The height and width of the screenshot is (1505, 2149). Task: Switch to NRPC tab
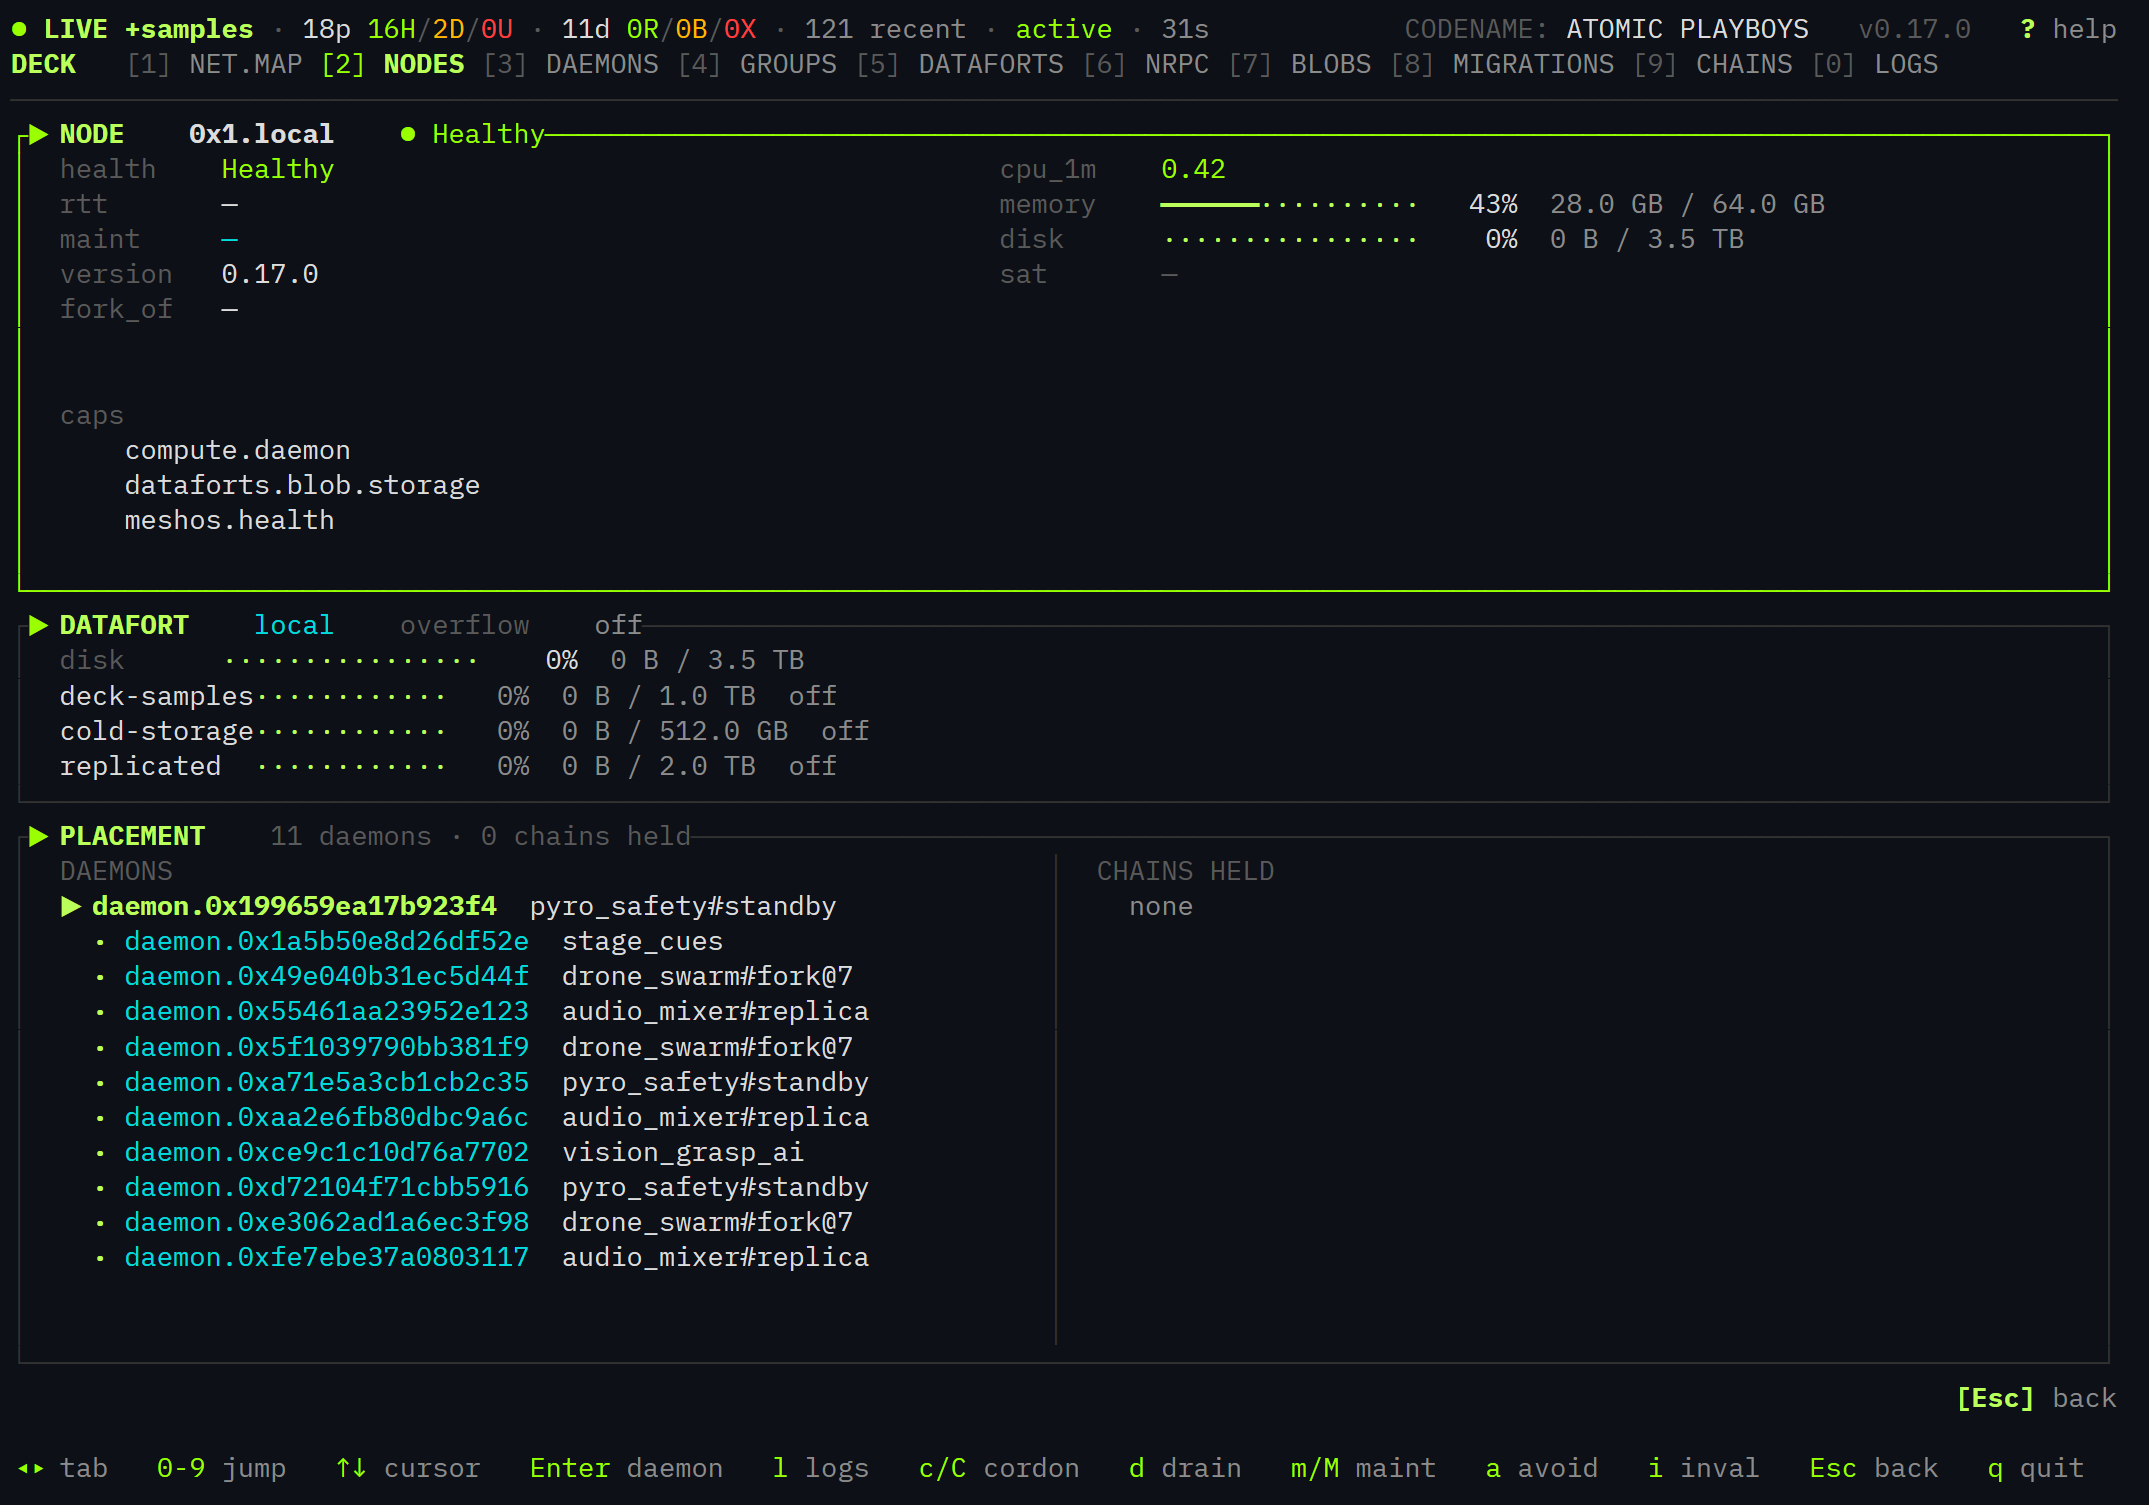click(1146, 64)
